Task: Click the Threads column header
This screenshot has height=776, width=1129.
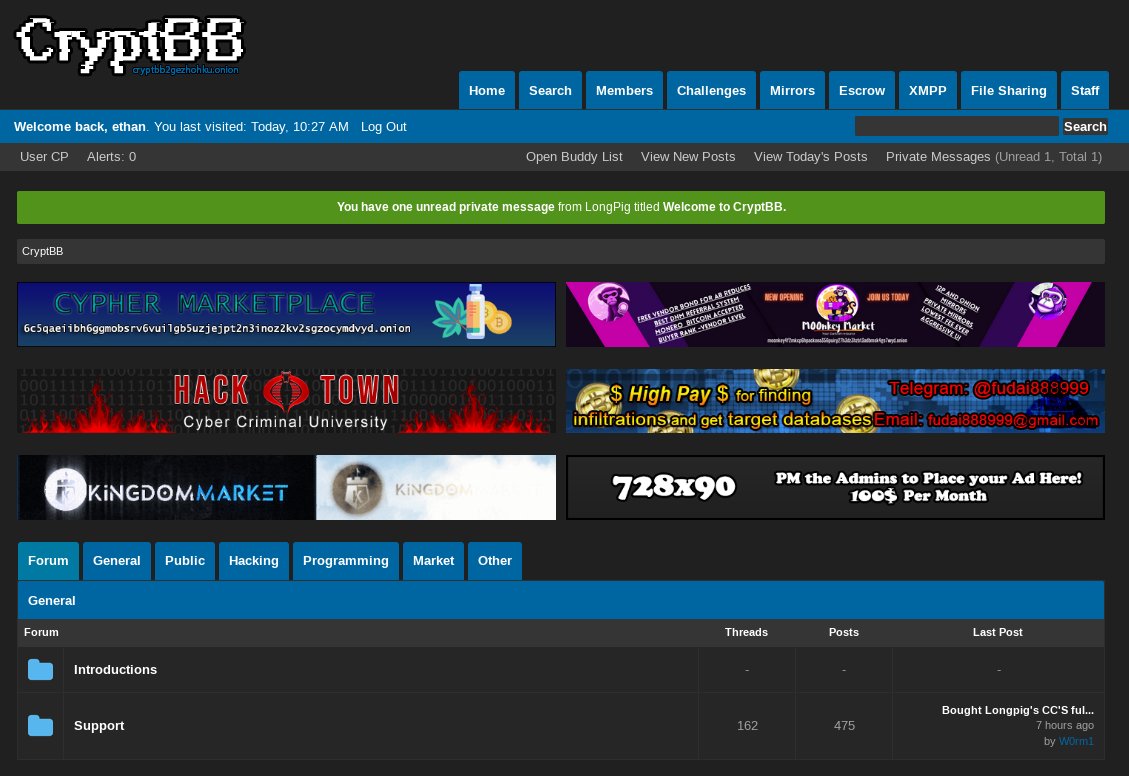Action: (x=746, y=632)
